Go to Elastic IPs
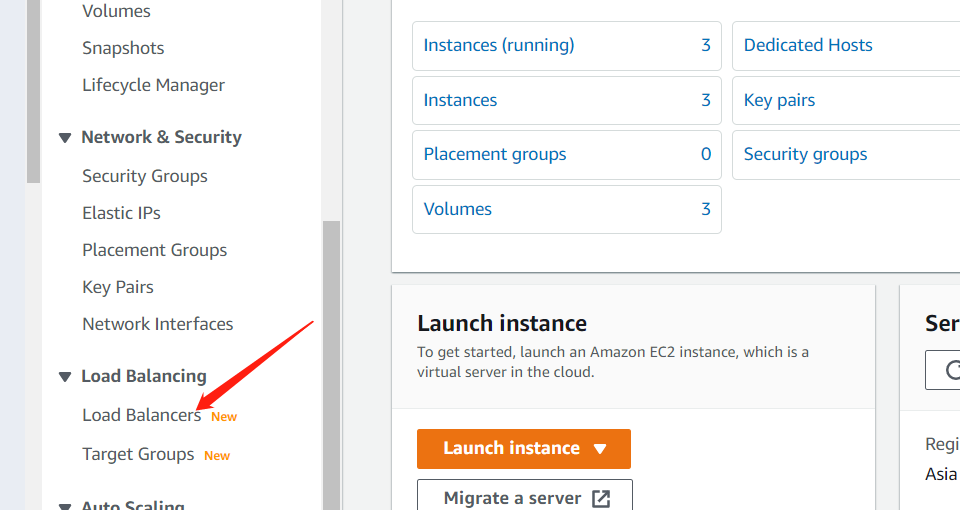This screenshot has height=510, width=960. click(x=121, y=213)
